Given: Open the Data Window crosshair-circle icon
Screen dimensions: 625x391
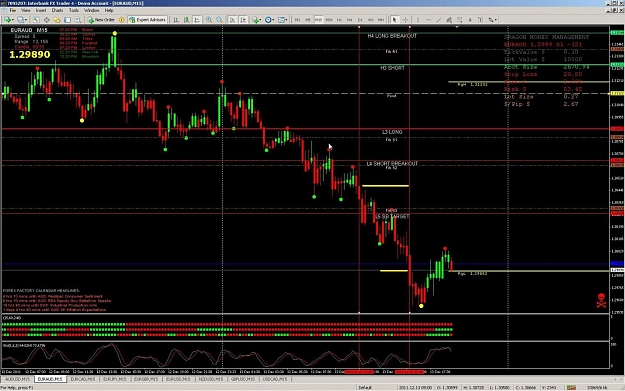Looking at the screenshot, I should pos(47,20).
